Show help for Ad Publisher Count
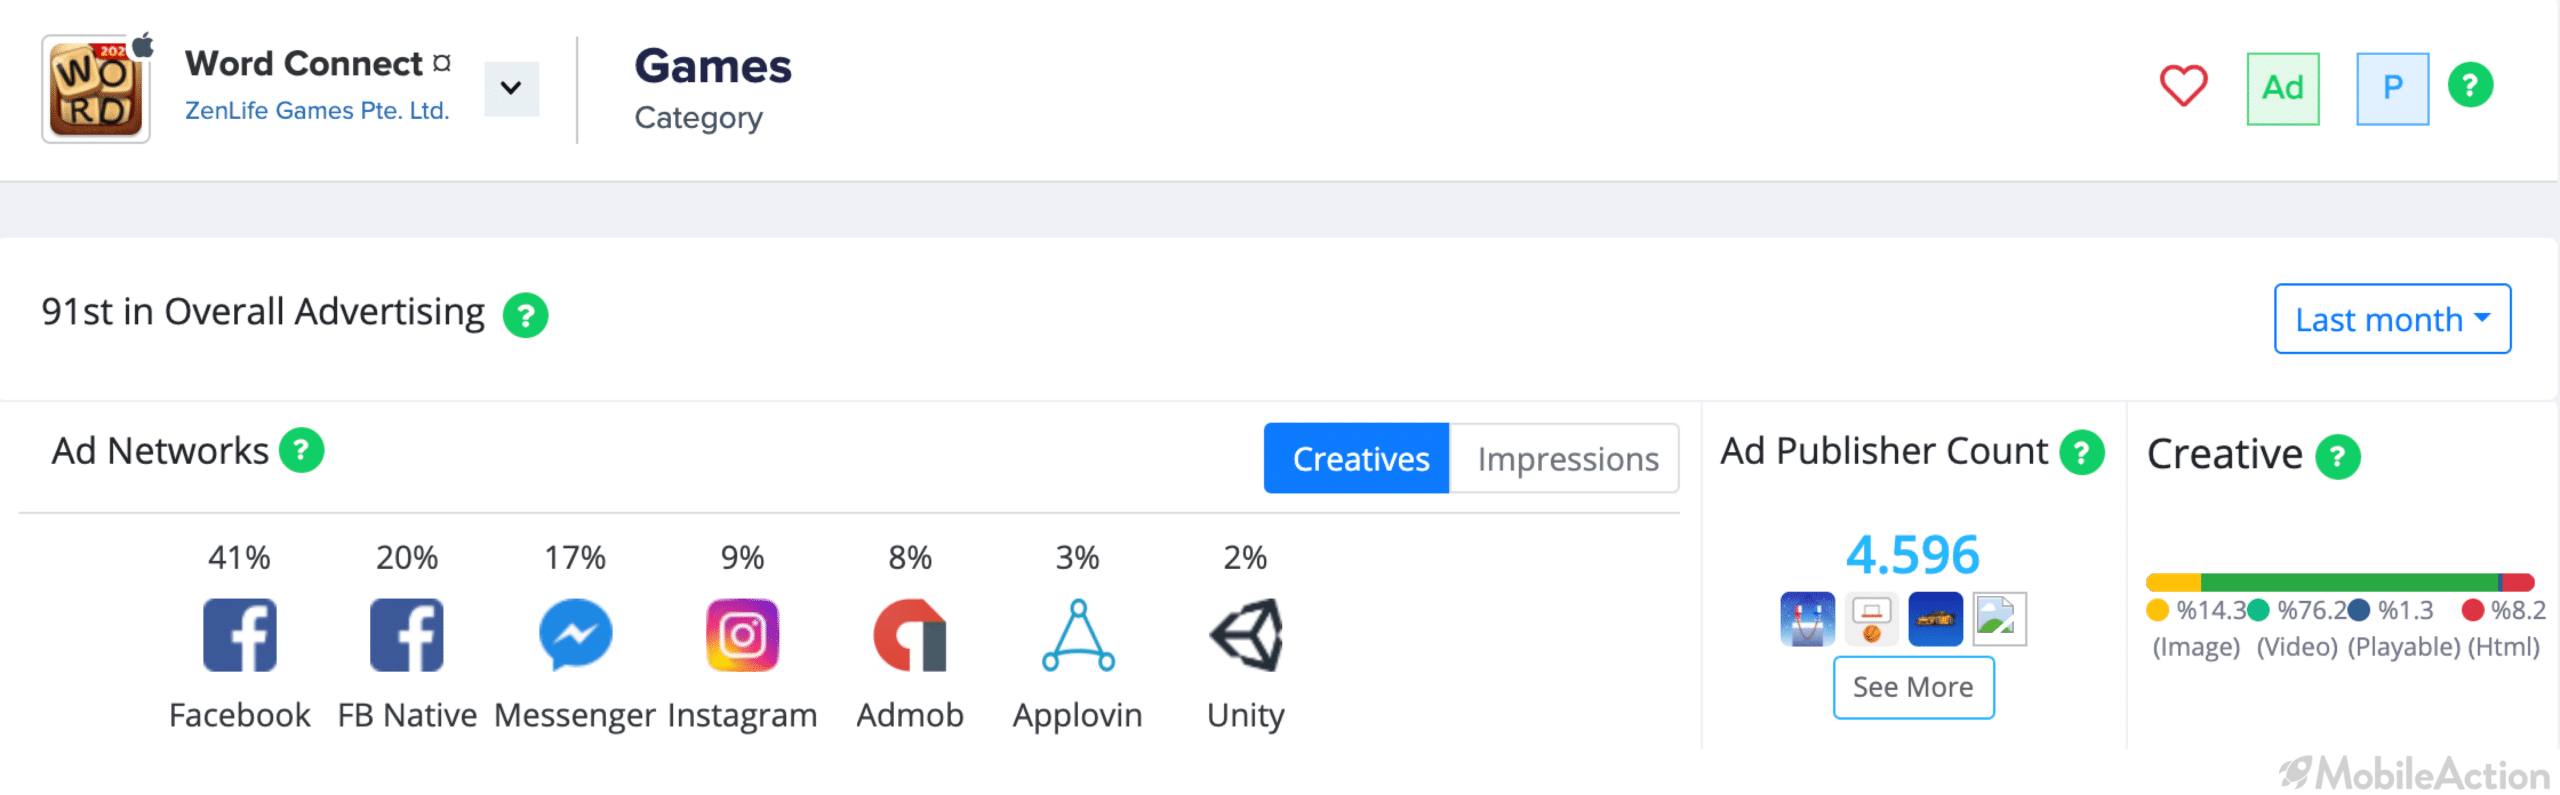Image resolution: width=2560 pixels, height=795 pixels. [x=2082, y=453]
